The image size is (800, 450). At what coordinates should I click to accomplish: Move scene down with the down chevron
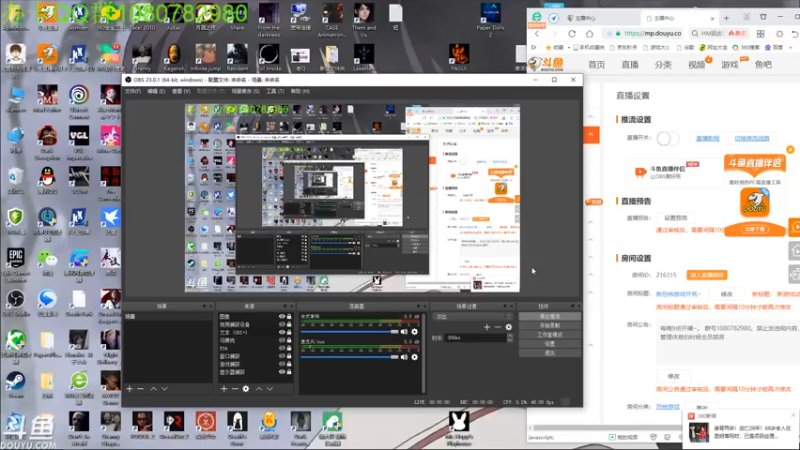[164, 389]
